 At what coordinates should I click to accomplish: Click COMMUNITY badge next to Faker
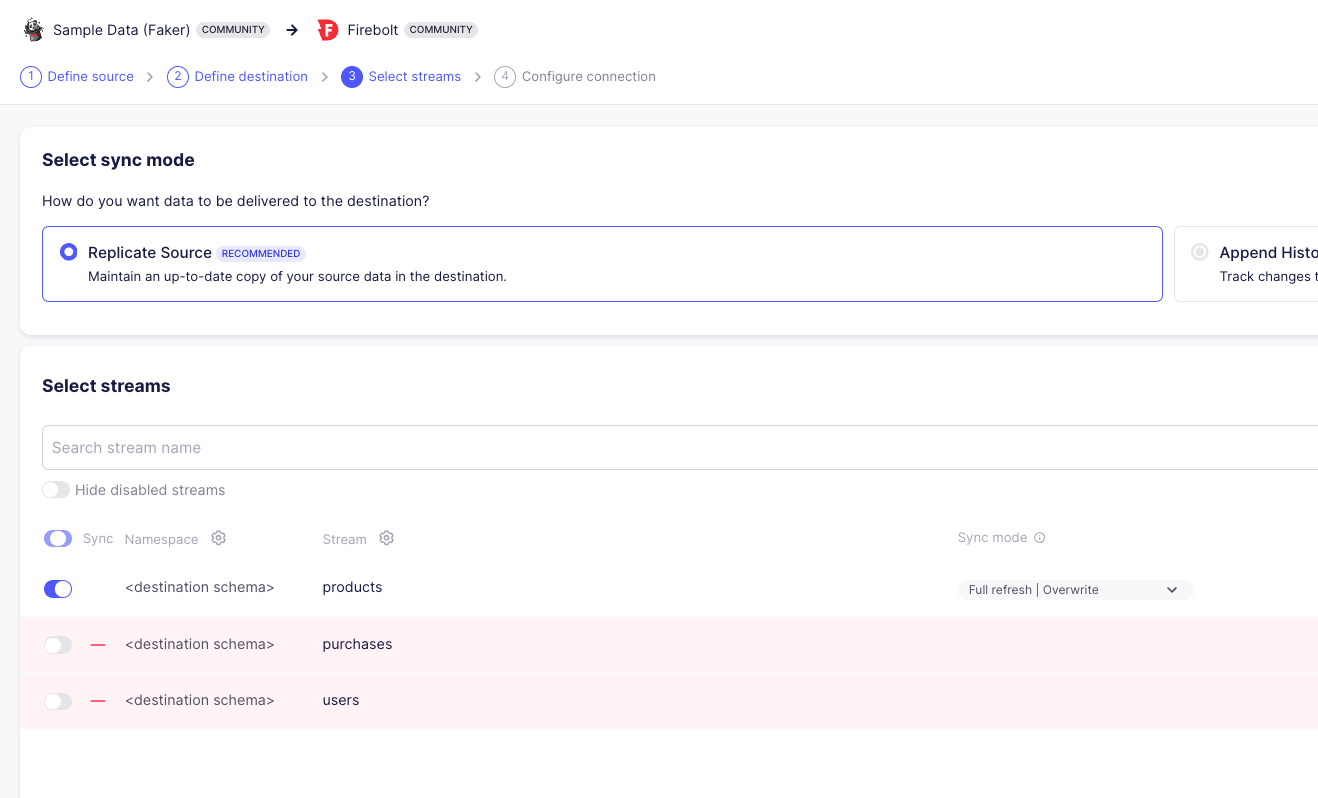[233, 30]
